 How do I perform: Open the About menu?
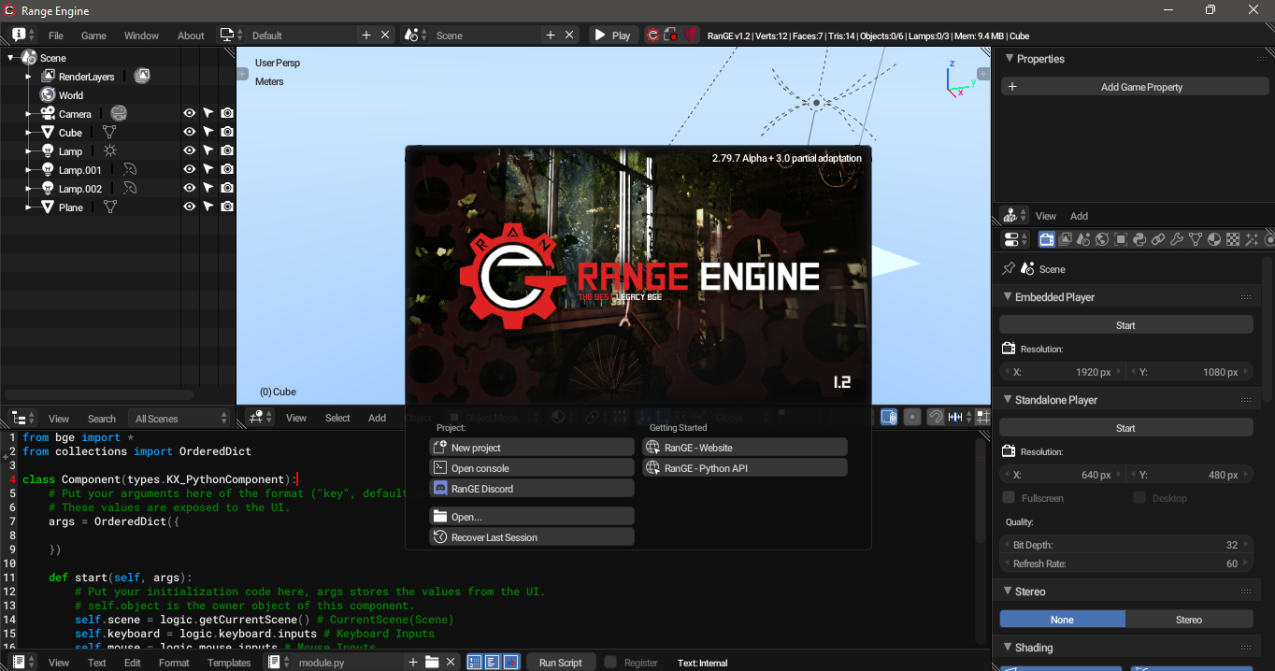click(x=191, y=36)
